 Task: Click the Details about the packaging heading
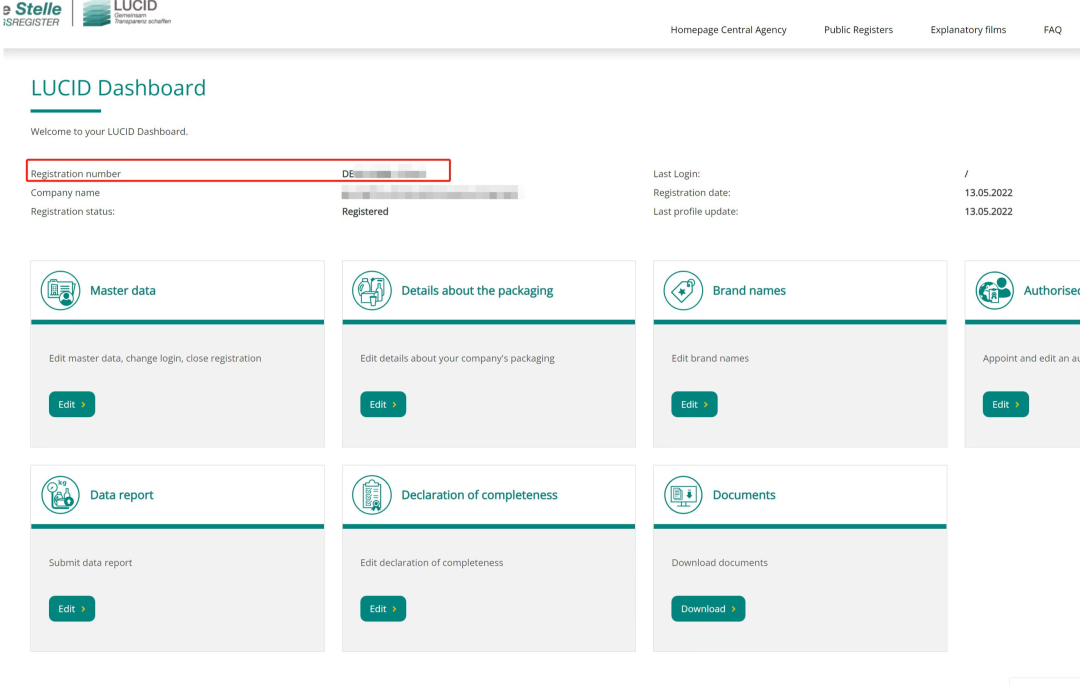click(477, 291)
